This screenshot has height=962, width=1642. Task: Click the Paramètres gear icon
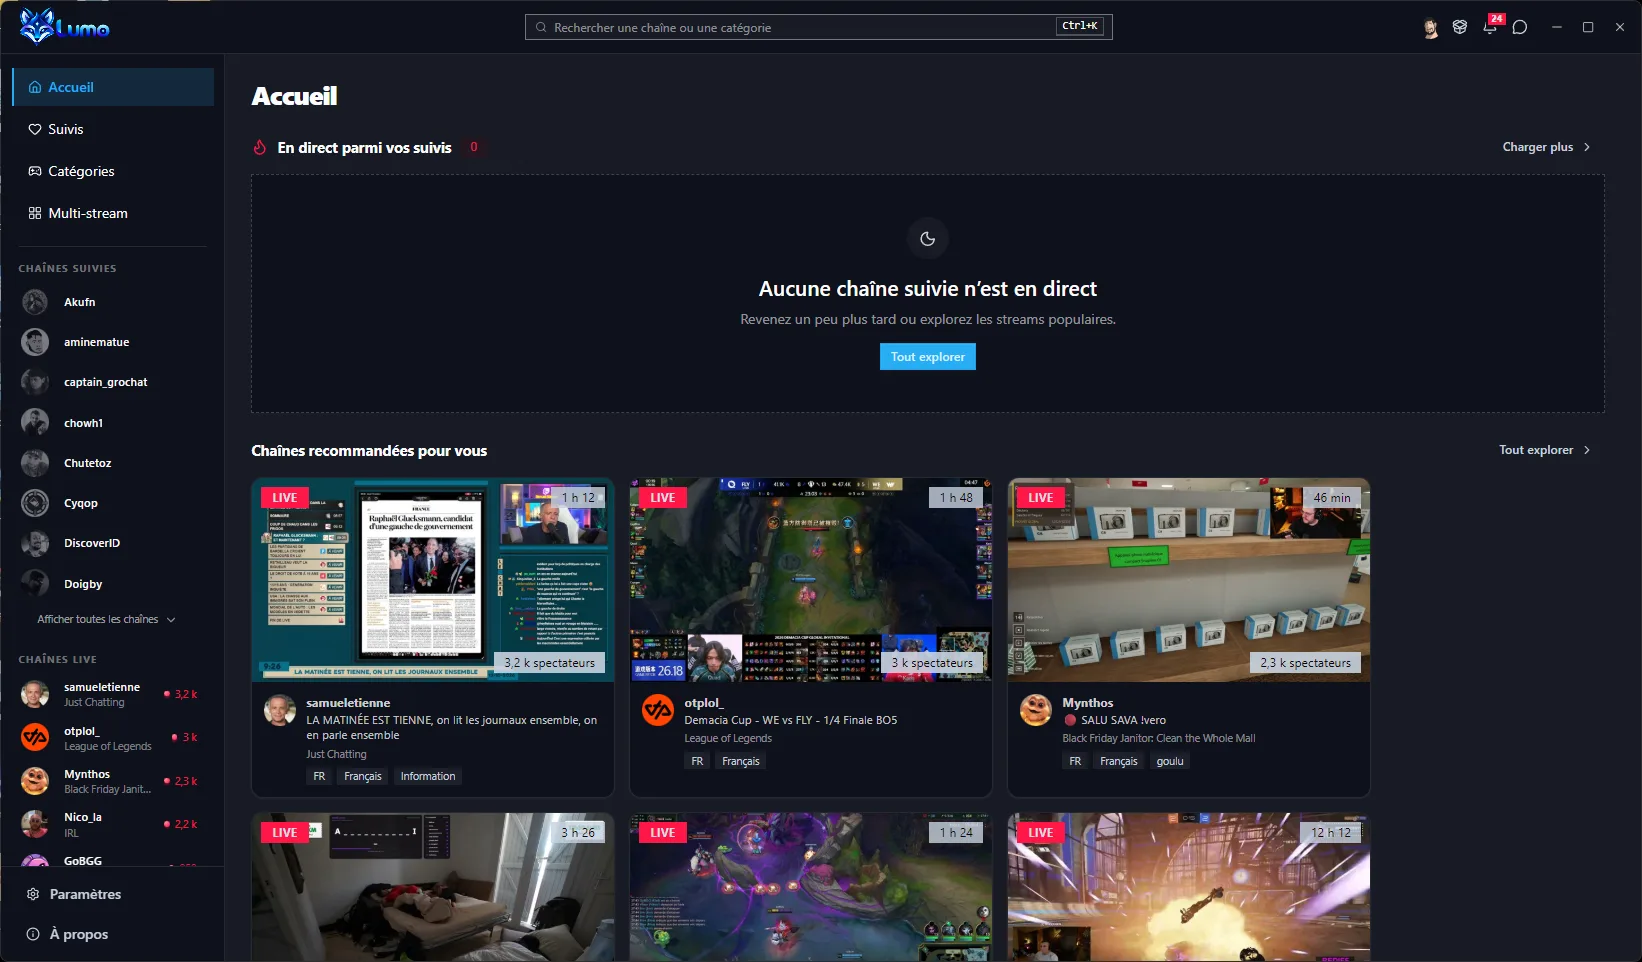point(33,894)
